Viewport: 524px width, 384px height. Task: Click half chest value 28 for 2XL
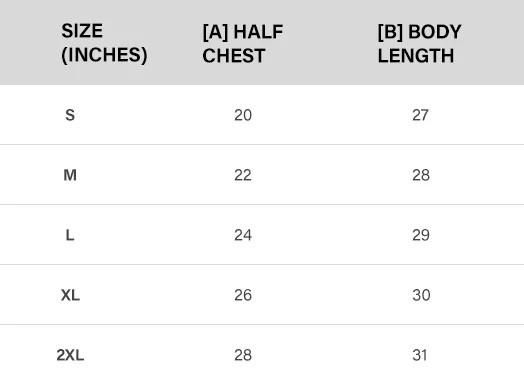pyautogui.click(x=243, y=355)
